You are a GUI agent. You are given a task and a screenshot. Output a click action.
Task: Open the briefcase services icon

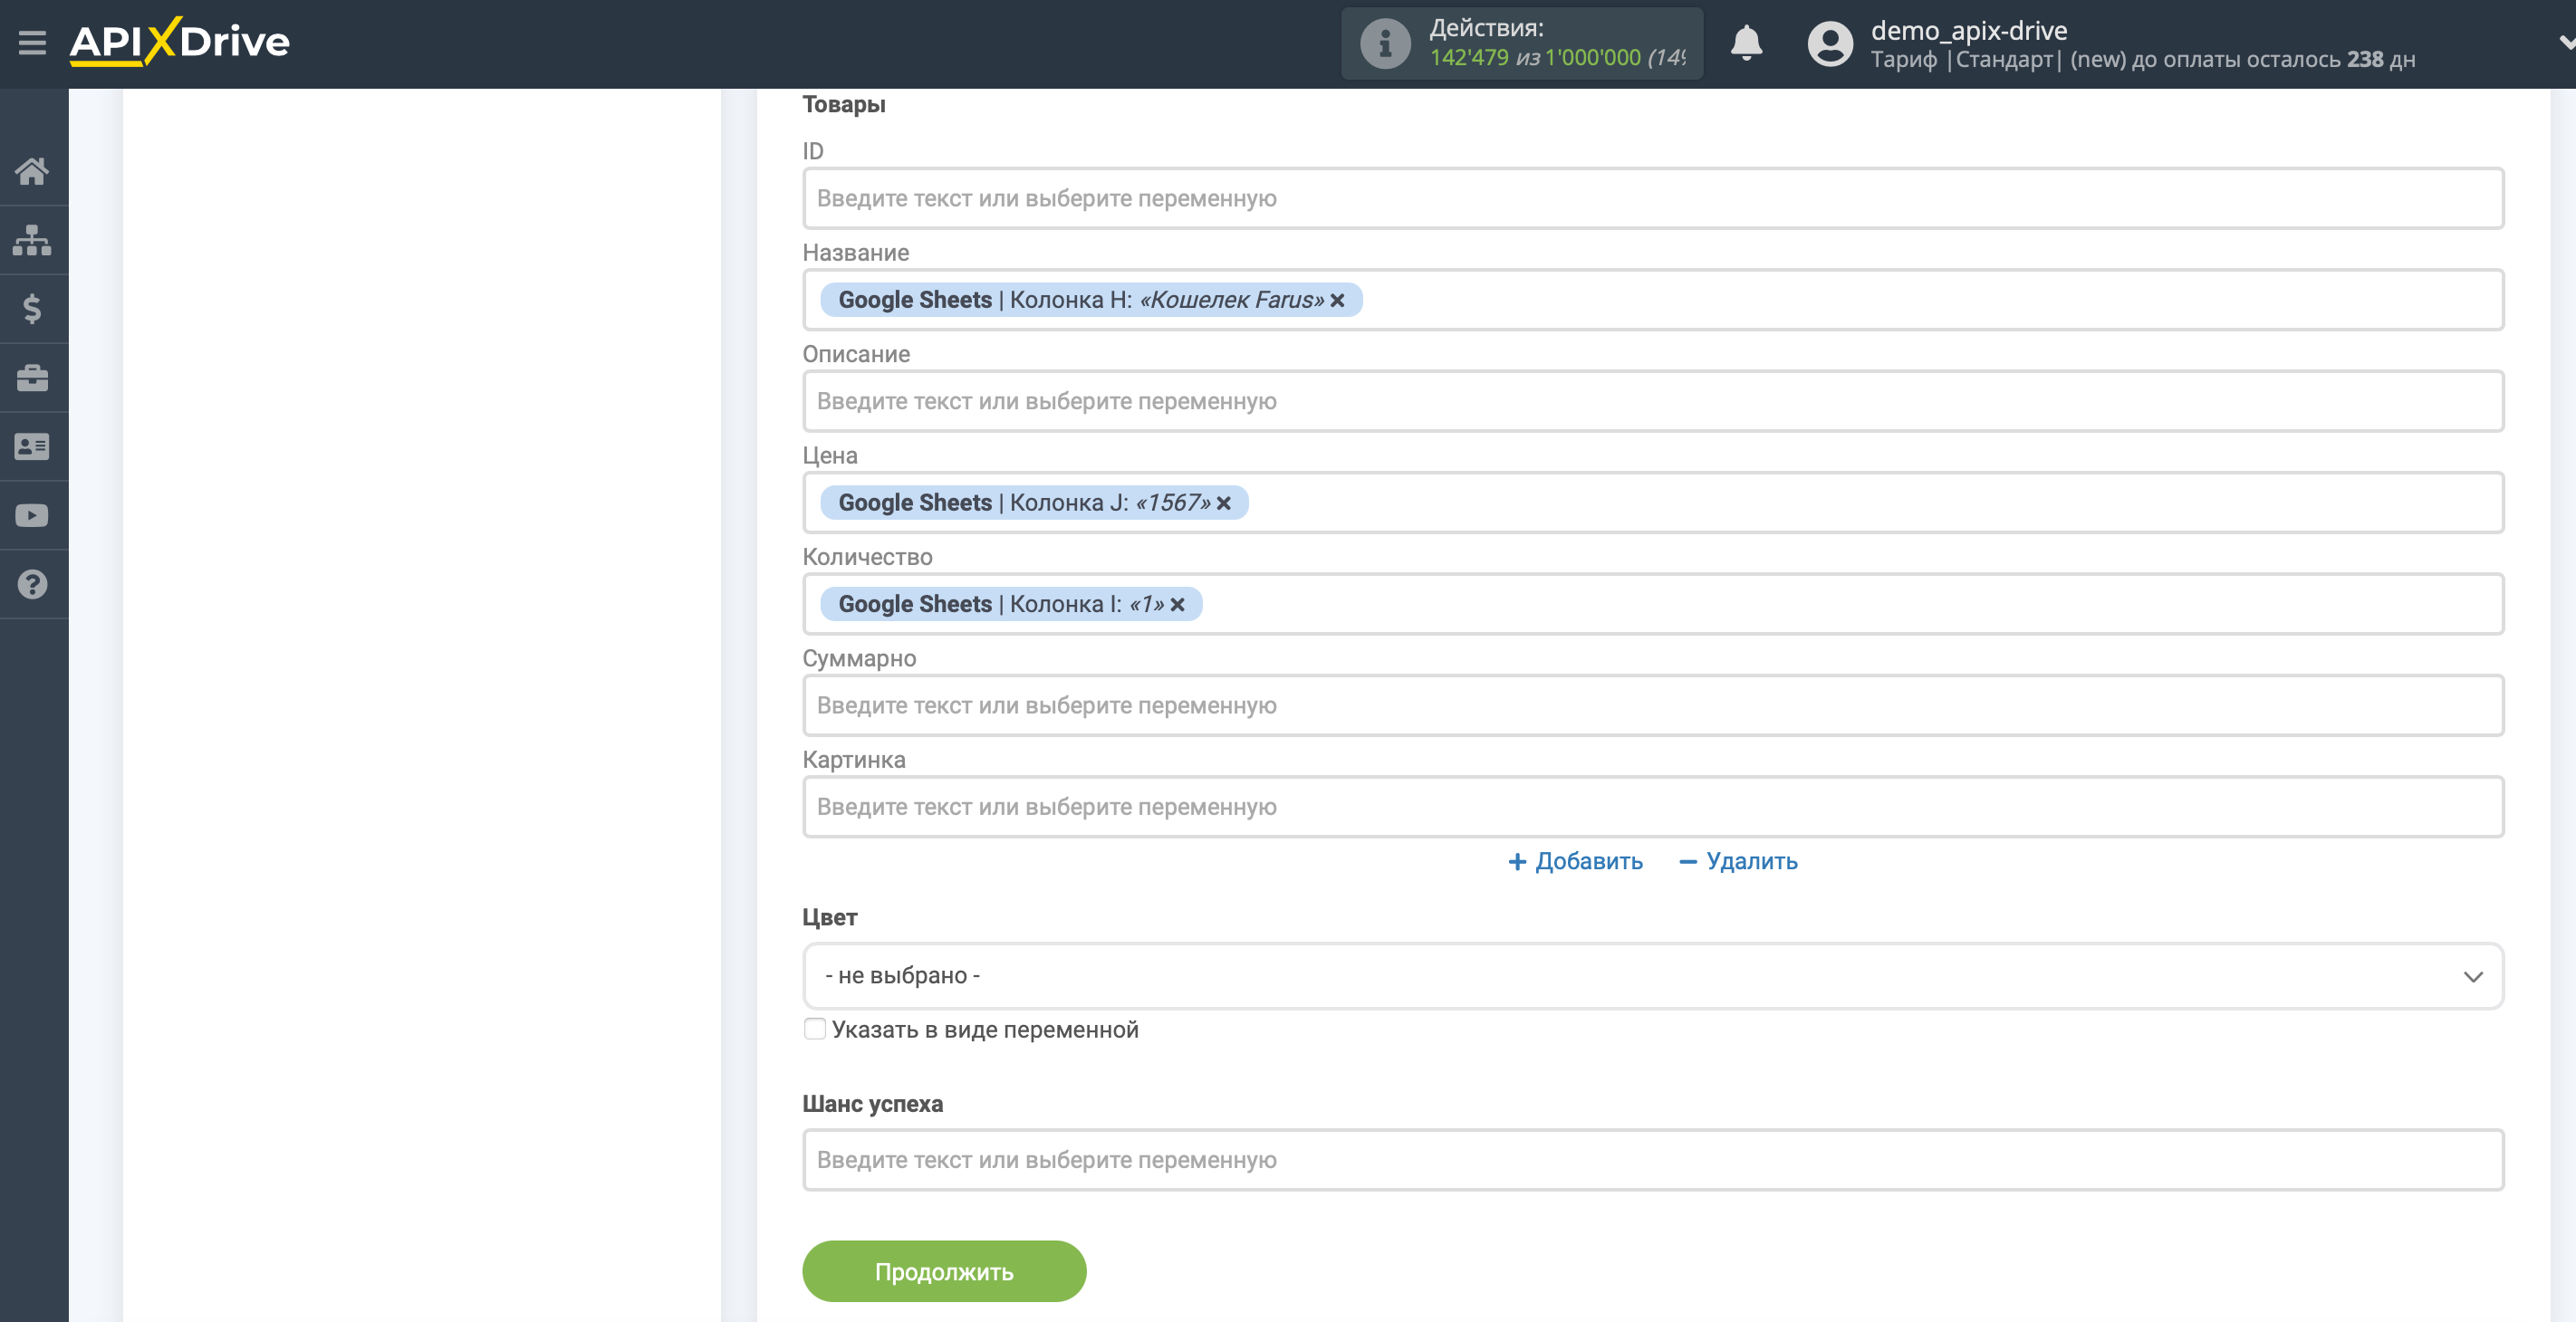click(32, 378)
